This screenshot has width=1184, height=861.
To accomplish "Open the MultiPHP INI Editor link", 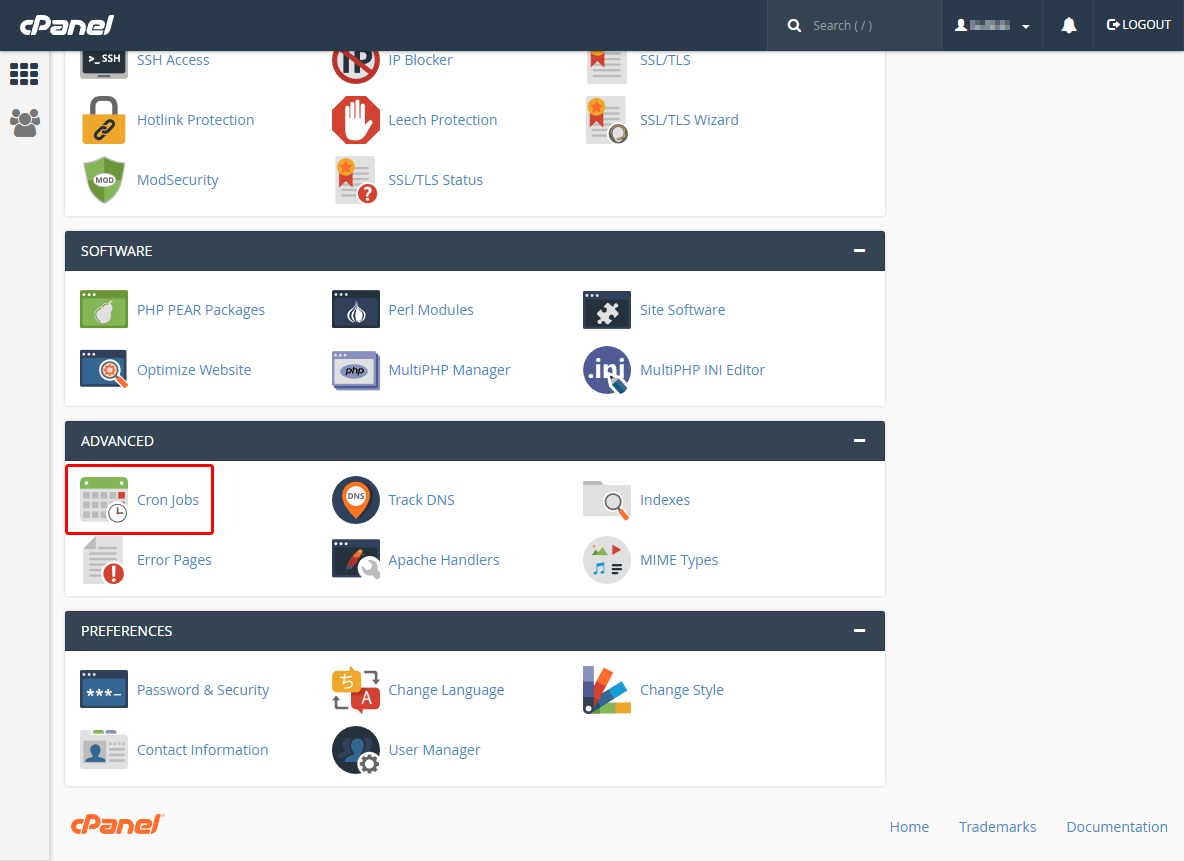I will coord(702,370).
